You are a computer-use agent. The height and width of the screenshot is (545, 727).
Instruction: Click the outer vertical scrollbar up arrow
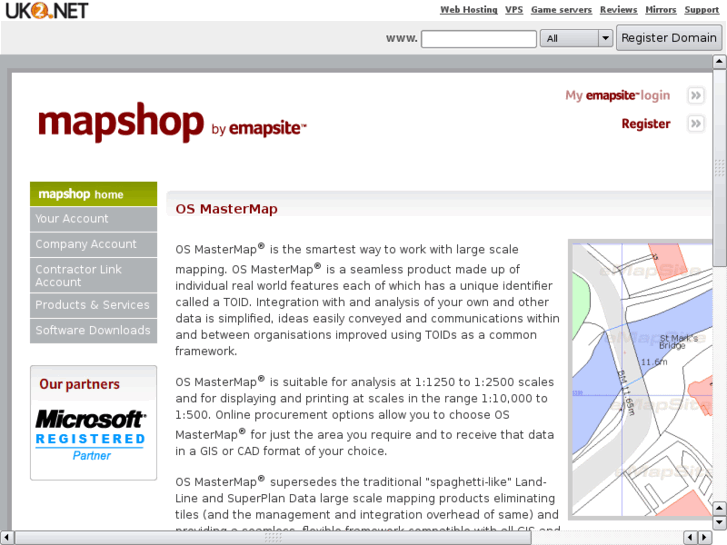(x=720, y=61)
